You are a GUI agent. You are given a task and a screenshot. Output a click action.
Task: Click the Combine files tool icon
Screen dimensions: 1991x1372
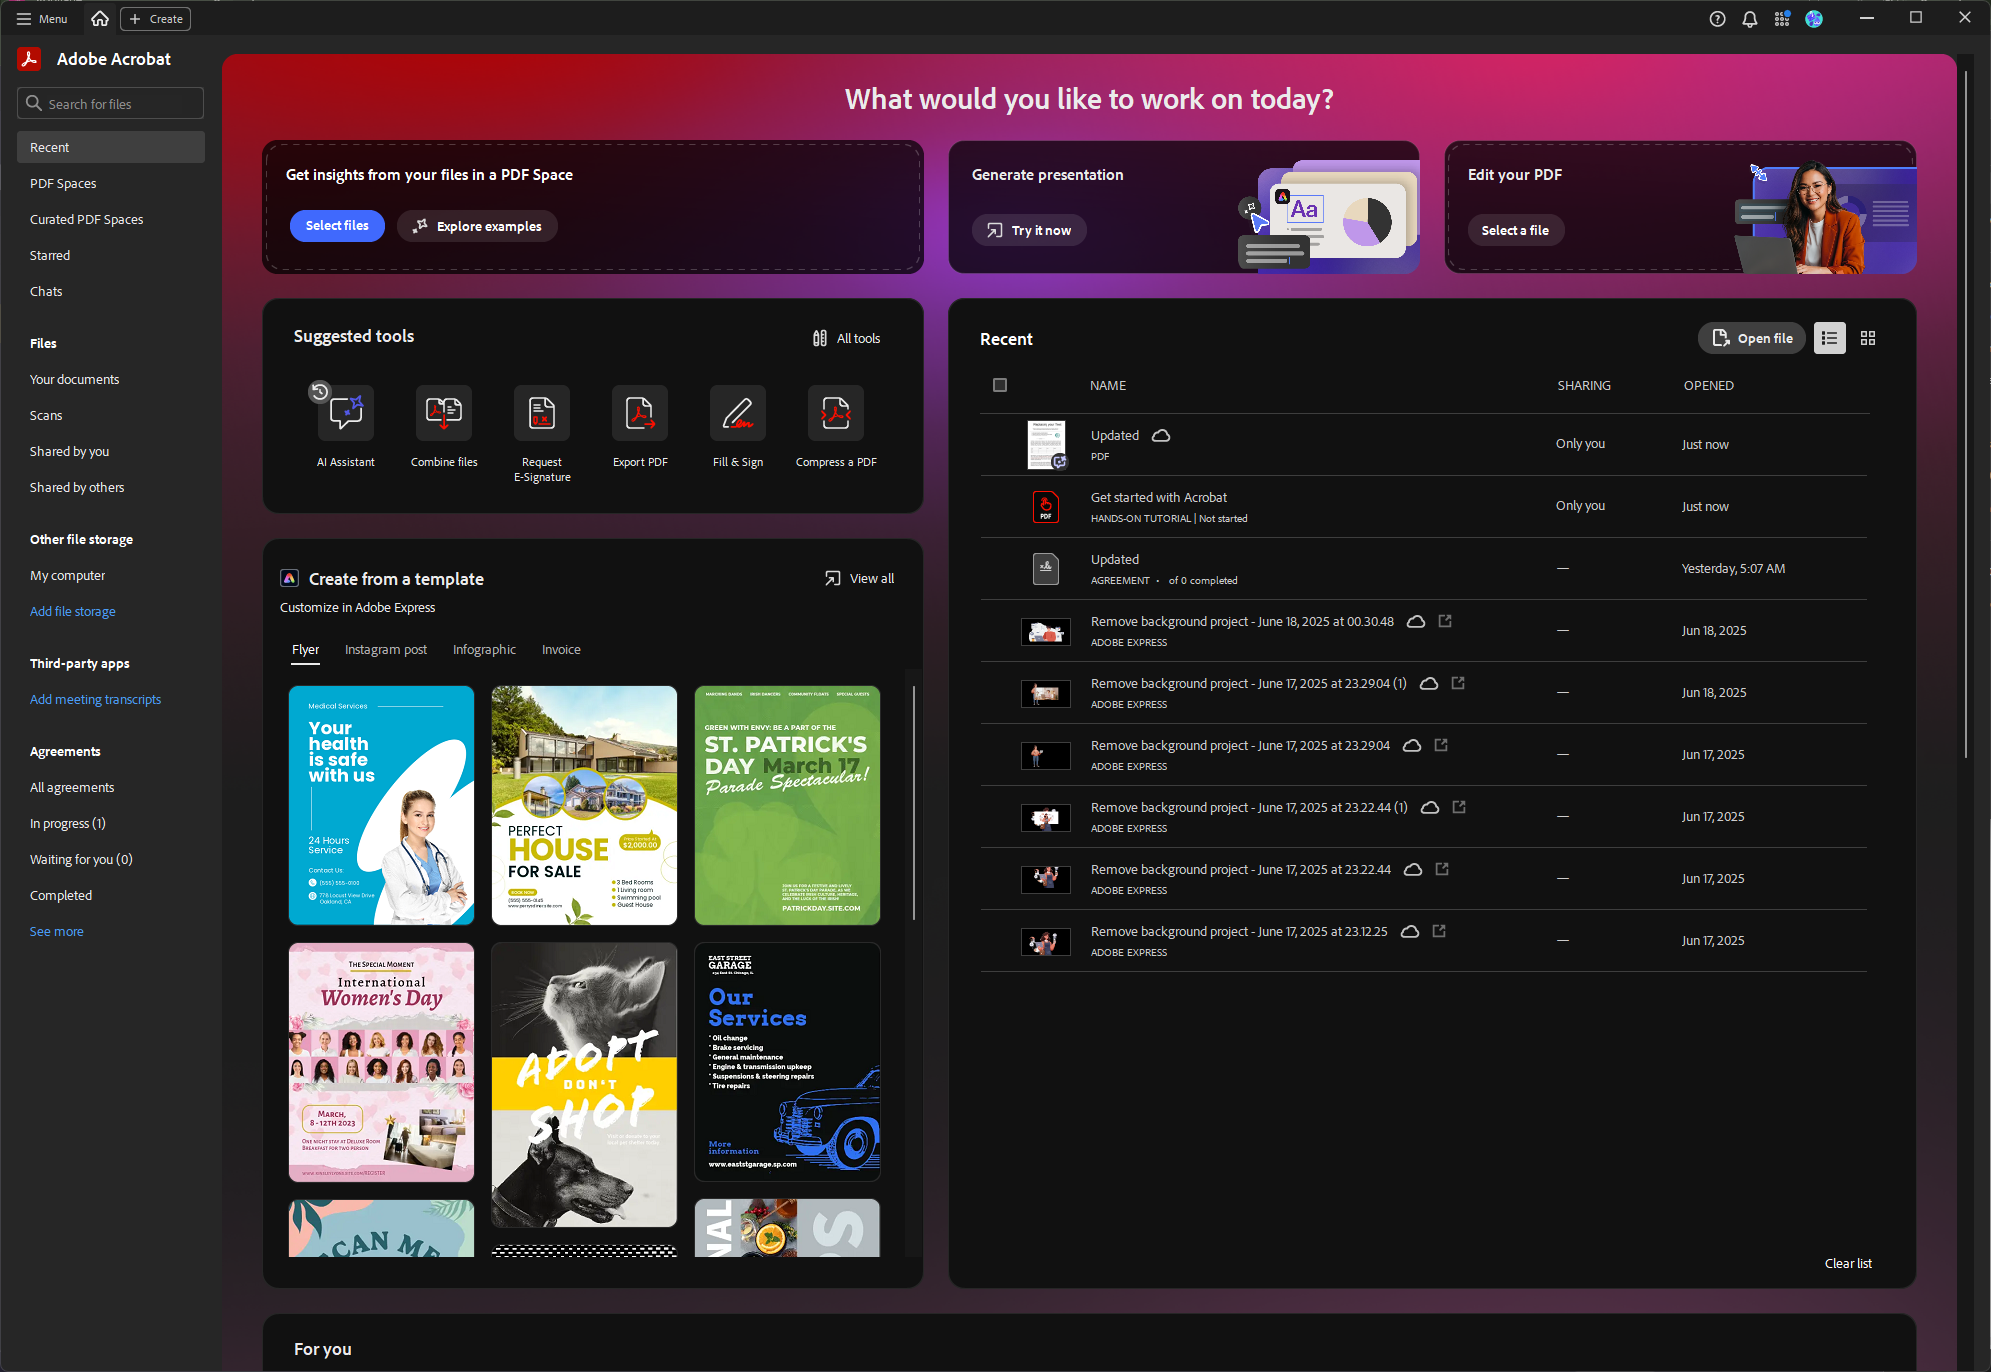pos(444,414)
